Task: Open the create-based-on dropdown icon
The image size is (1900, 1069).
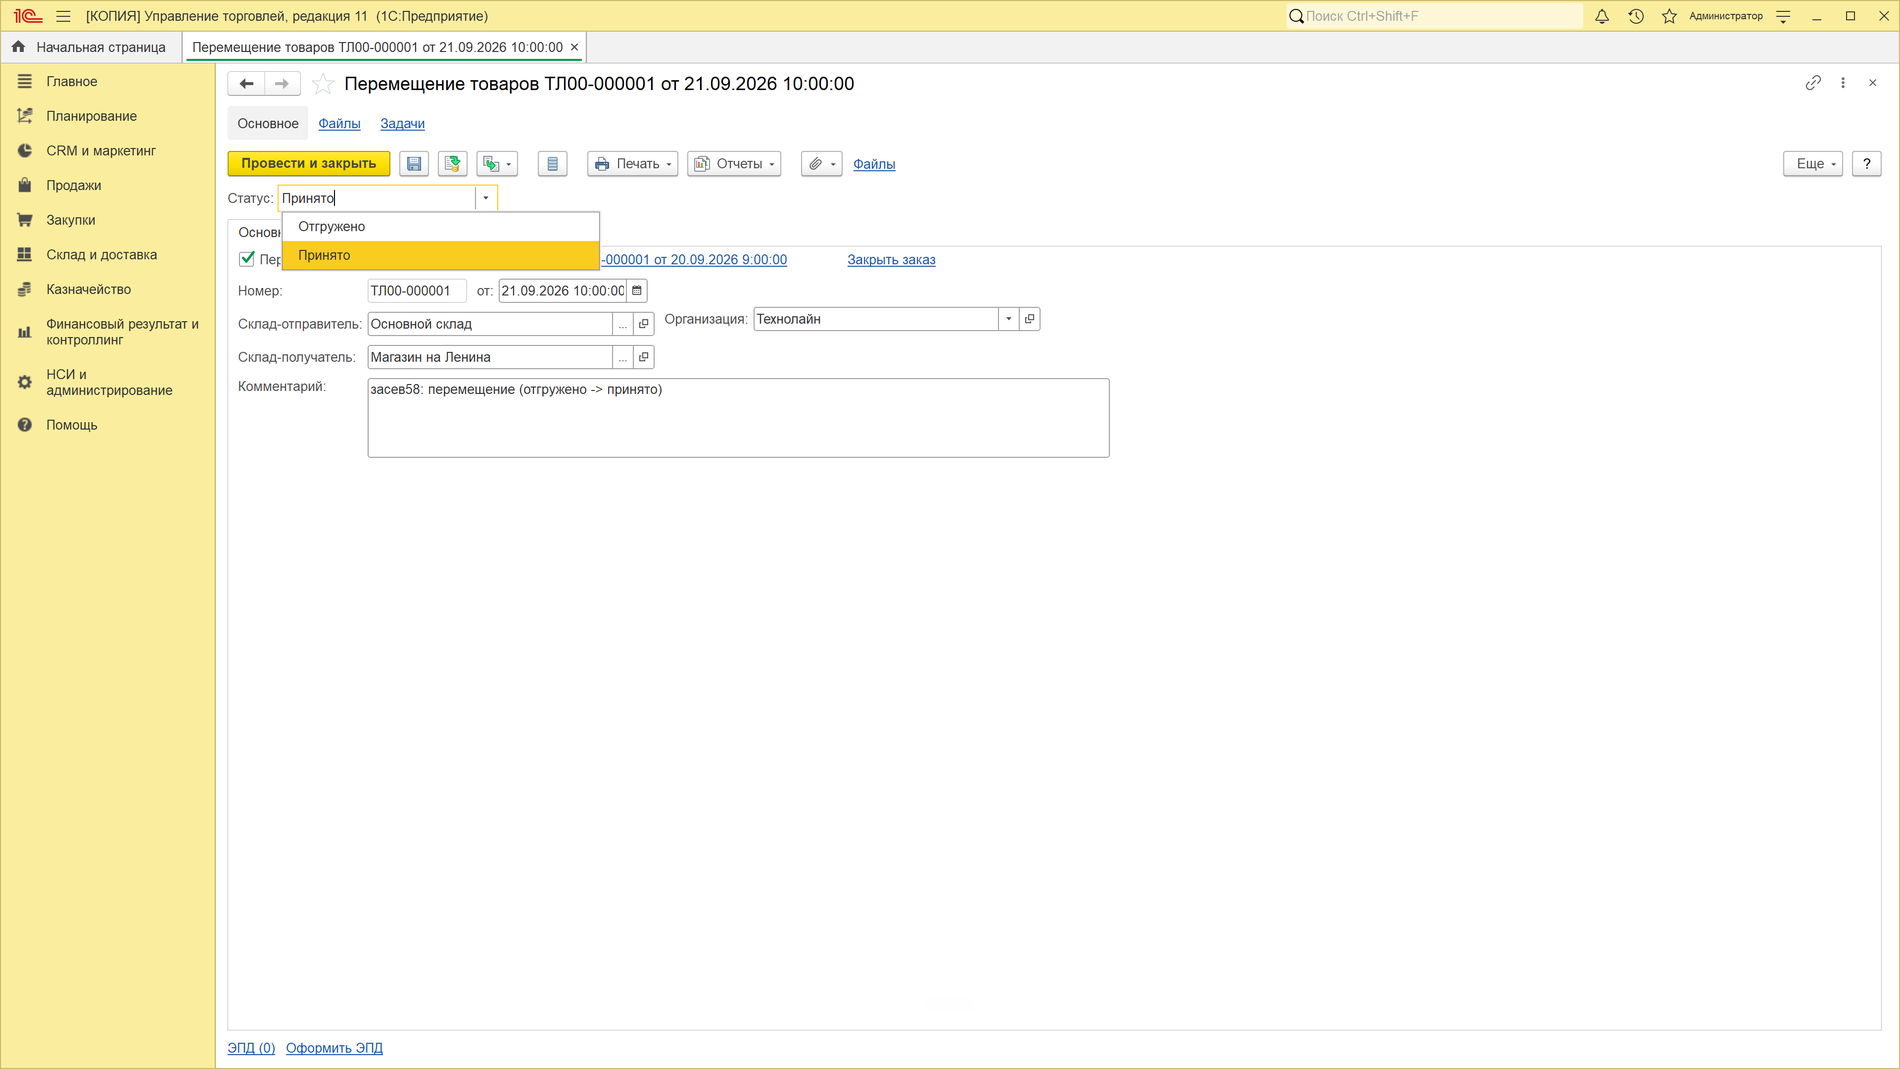Action: 497,164
